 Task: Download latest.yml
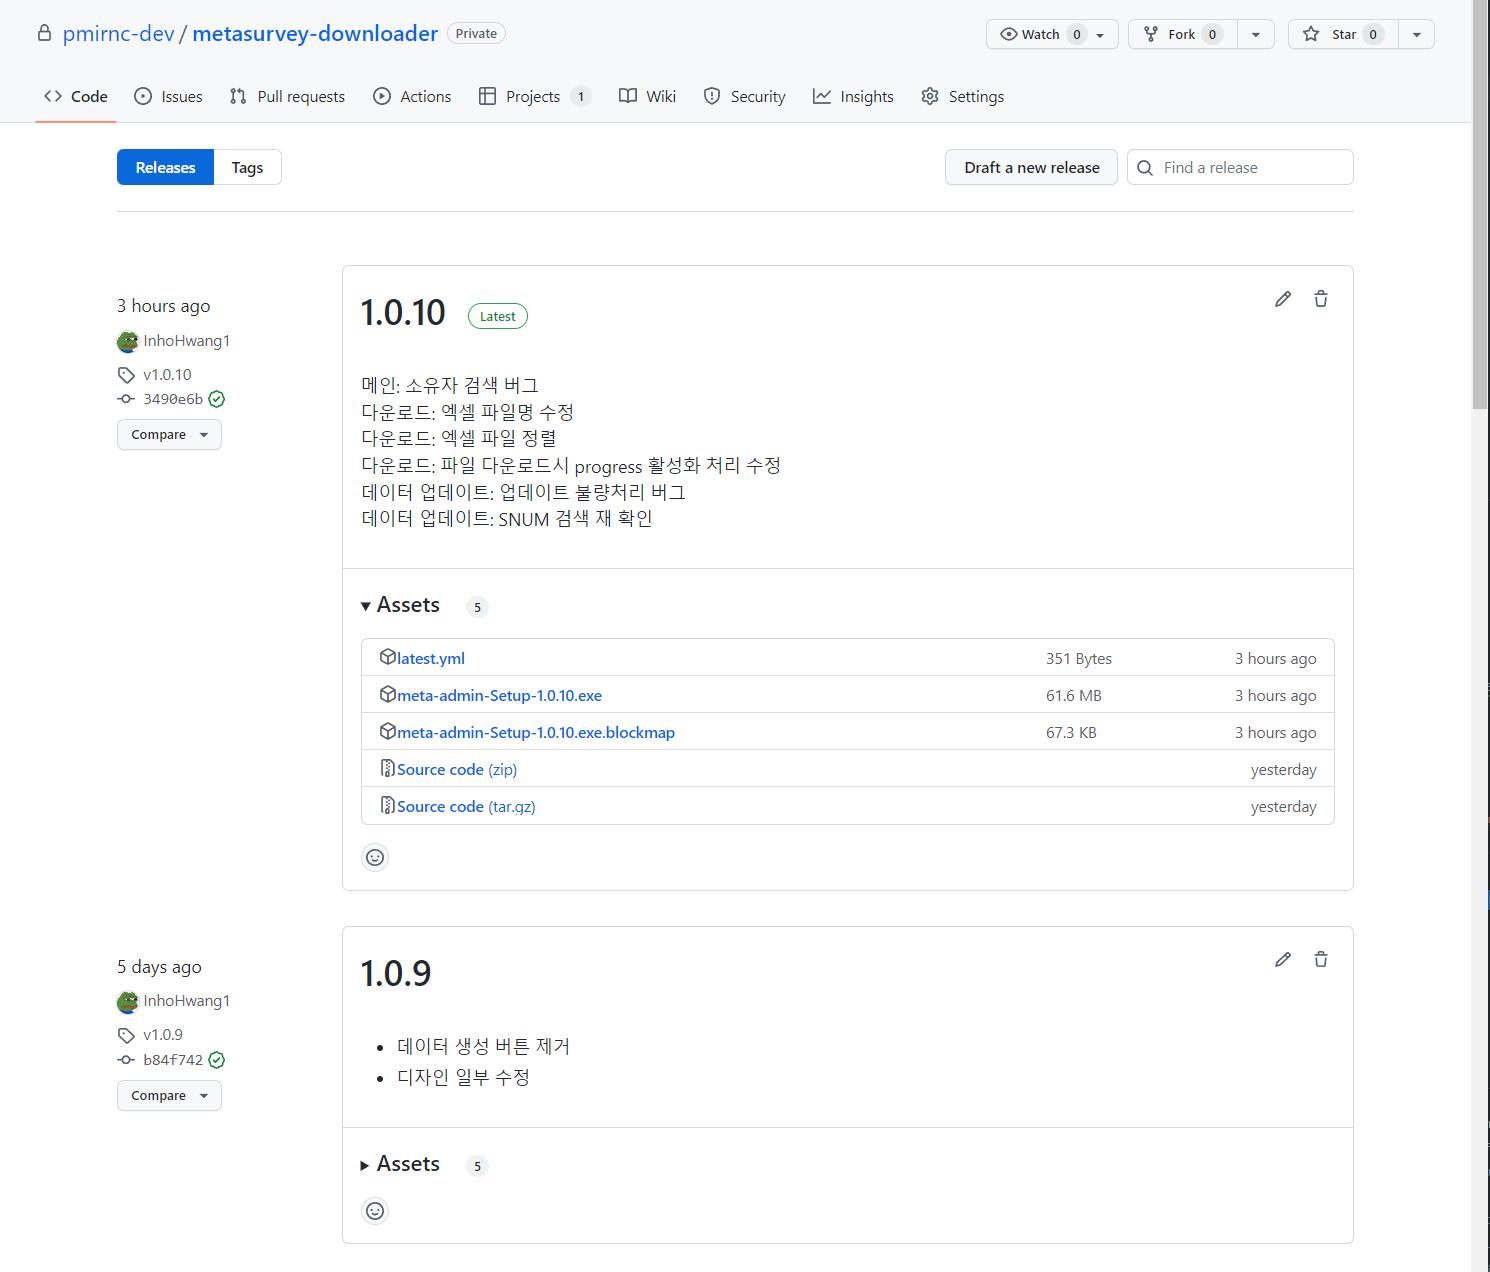(431, 658)
